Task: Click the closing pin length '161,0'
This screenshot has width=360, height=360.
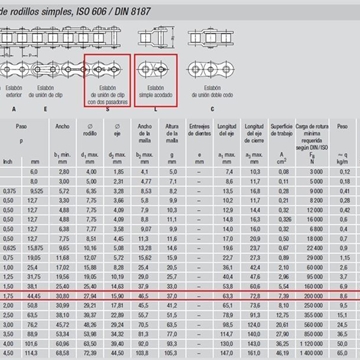Action: pos(254,353)
